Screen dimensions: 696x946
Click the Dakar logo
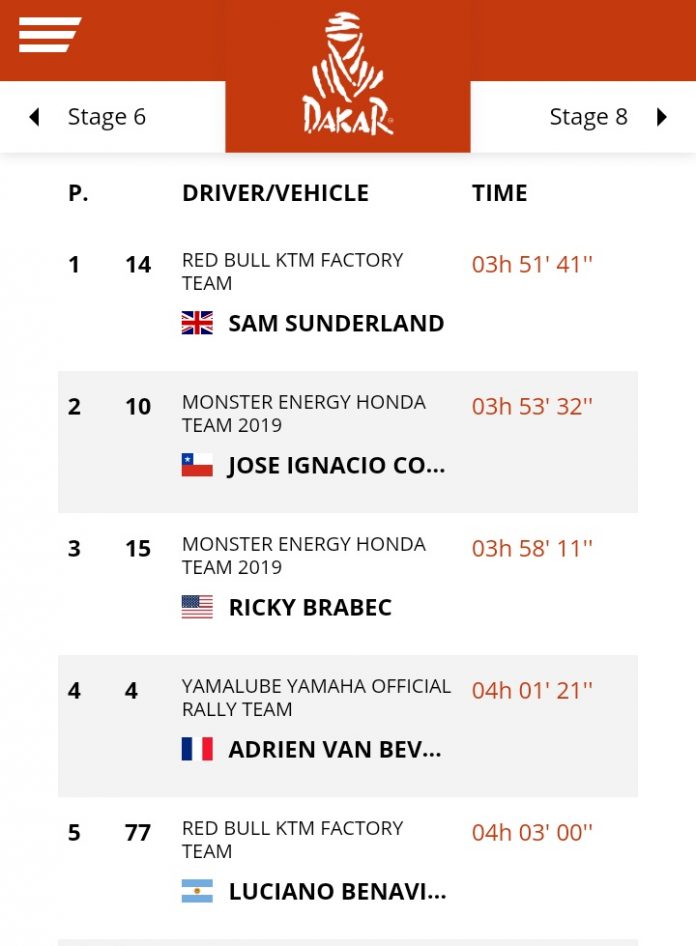[x=347, y=75]
